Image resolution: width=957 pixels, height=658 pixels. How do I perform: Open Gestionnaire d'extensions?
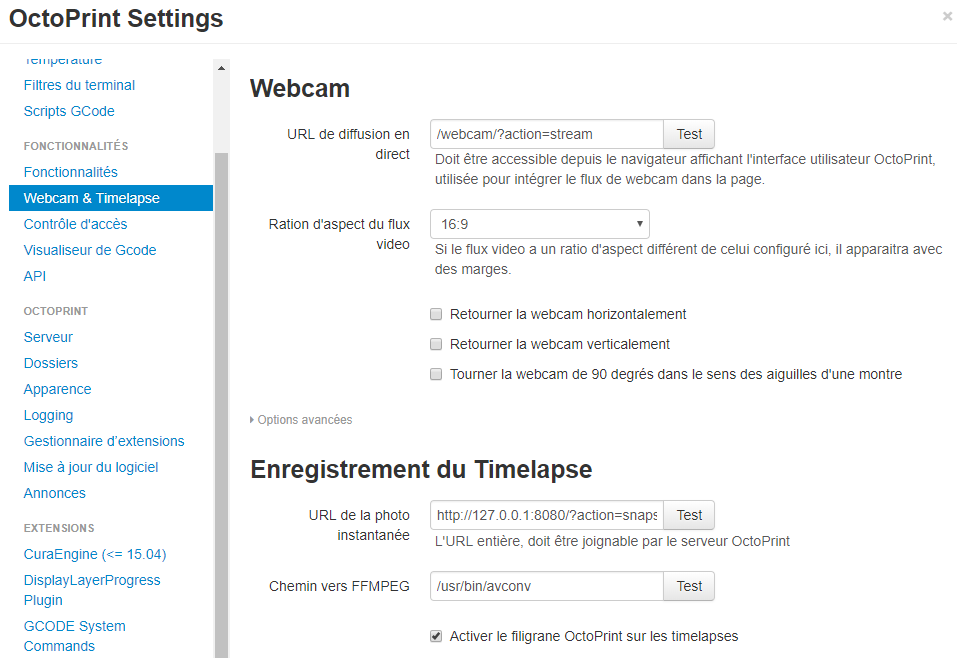coord(104,441)
